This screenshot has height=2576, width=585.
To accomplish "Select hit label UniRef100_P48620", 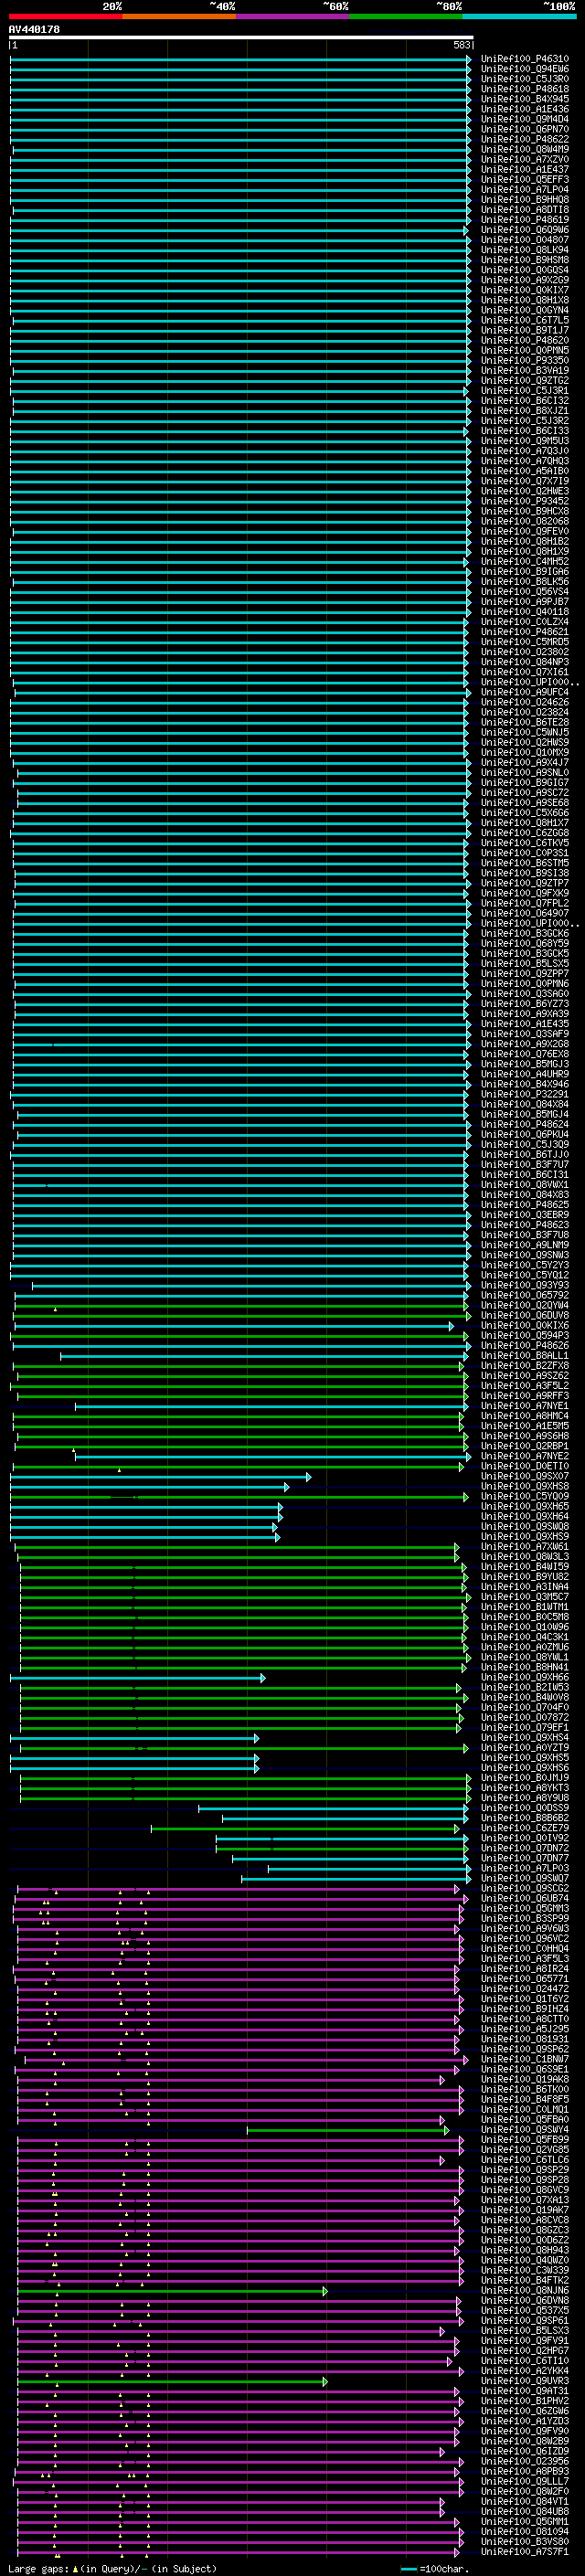I will point(525,340).
